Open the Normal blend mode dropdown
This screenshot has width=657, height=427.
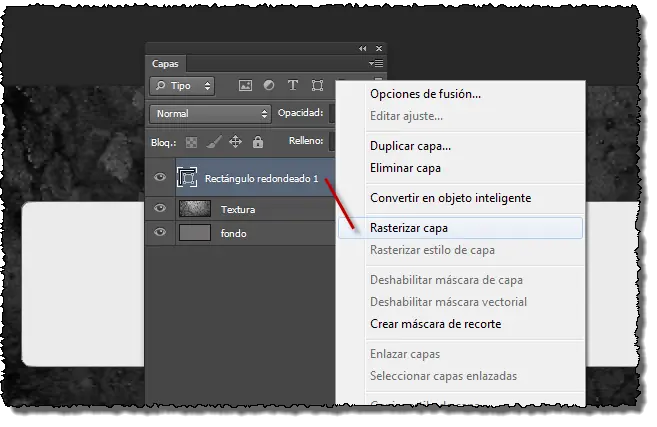(210, 114)
